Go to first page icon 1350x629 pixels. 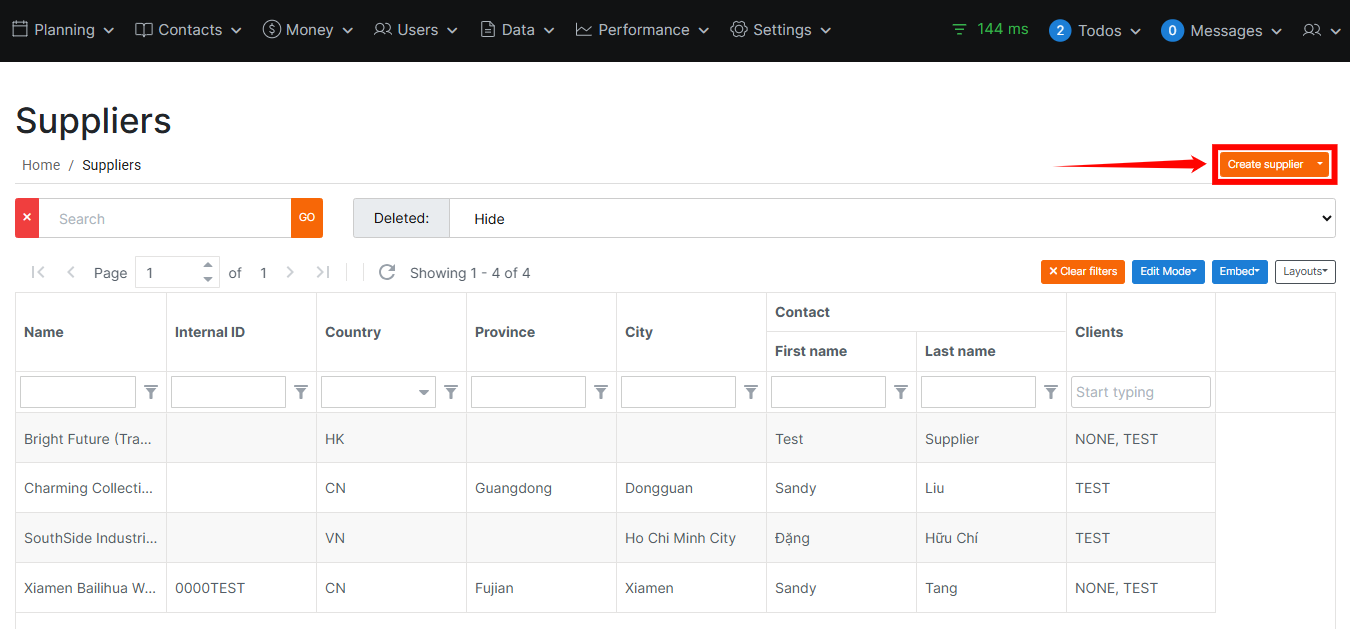click(x=38, y=272)
